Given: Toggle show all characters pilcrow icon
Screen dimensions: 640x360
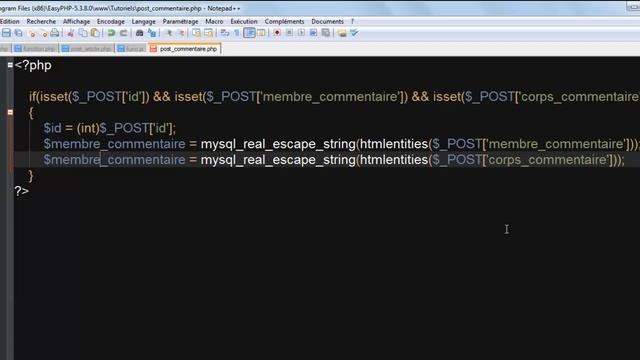Looking at the screenshot, I should click(x=237, y=33).
